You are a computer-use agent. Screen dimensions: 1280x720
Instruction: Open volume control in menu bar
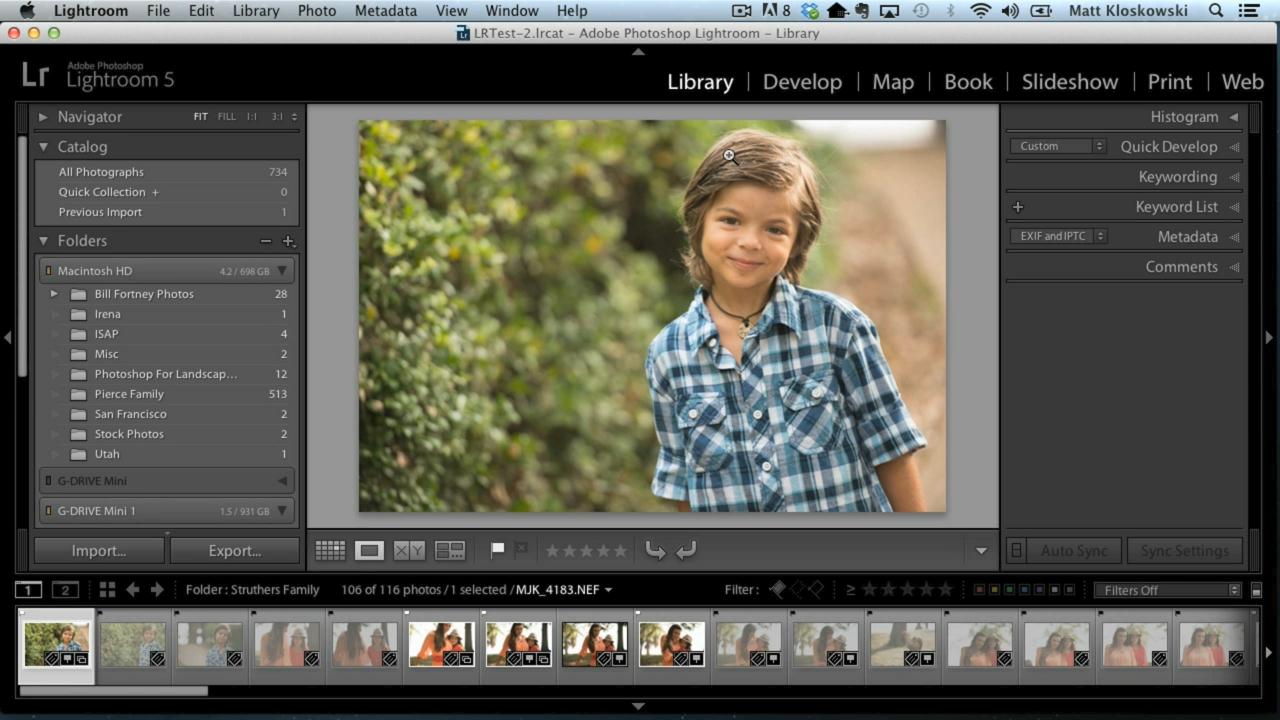coord(1010,11)
